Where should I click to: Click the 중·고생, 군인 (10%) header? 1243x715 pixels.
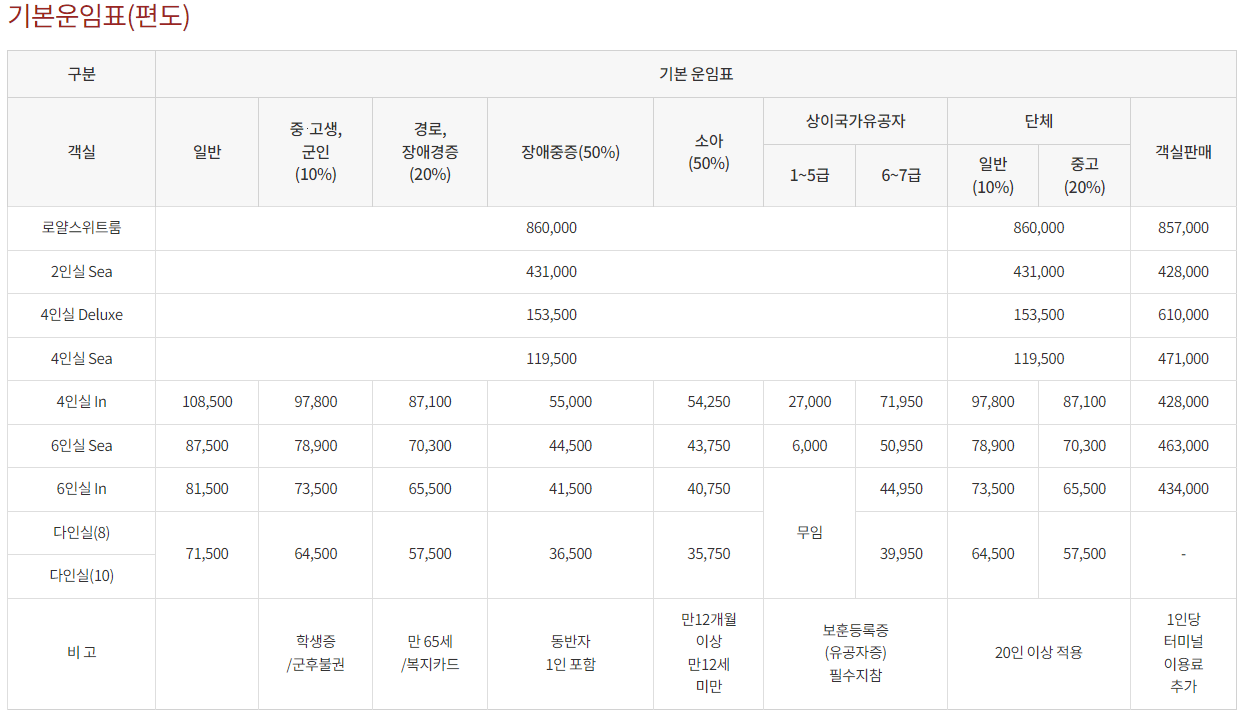pos(315,151)
